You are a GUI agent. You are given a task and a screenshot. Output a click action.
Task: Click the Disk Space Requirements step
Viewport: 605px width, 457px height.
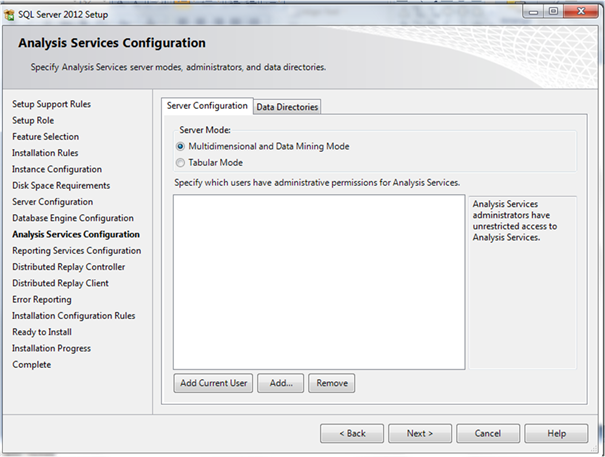[61, 186]
